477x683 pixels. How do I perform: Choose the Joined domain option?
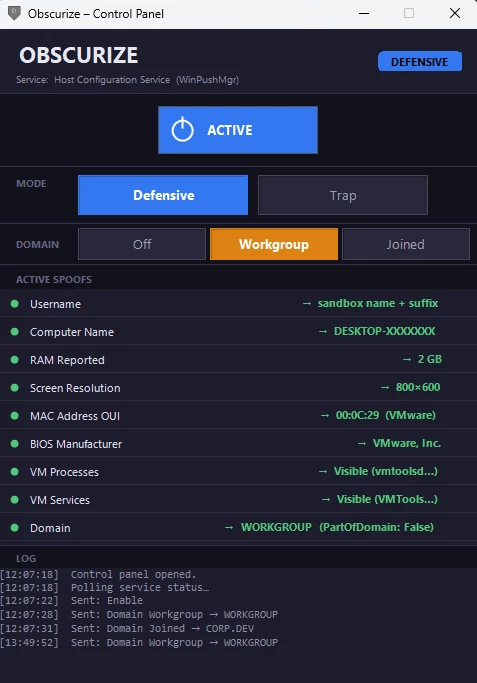[x=406, y=244]
